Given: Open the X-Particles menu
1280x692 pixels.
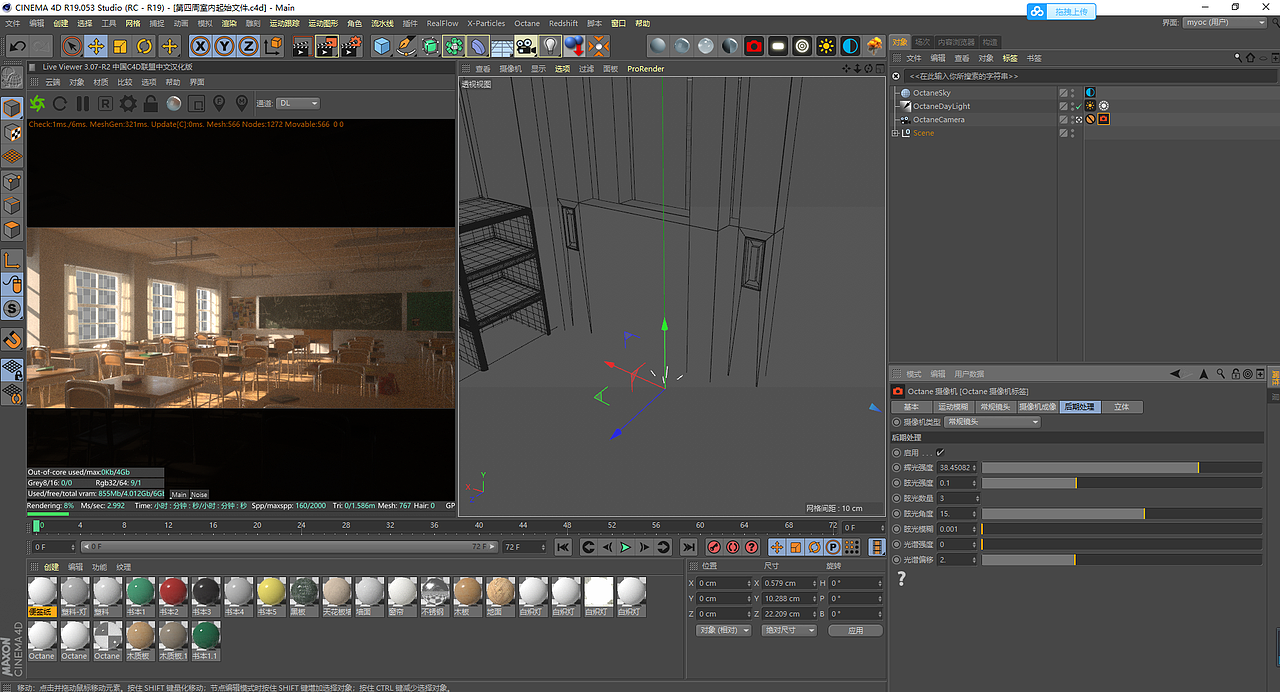Looking at the screenshot, I should [486, 23].
